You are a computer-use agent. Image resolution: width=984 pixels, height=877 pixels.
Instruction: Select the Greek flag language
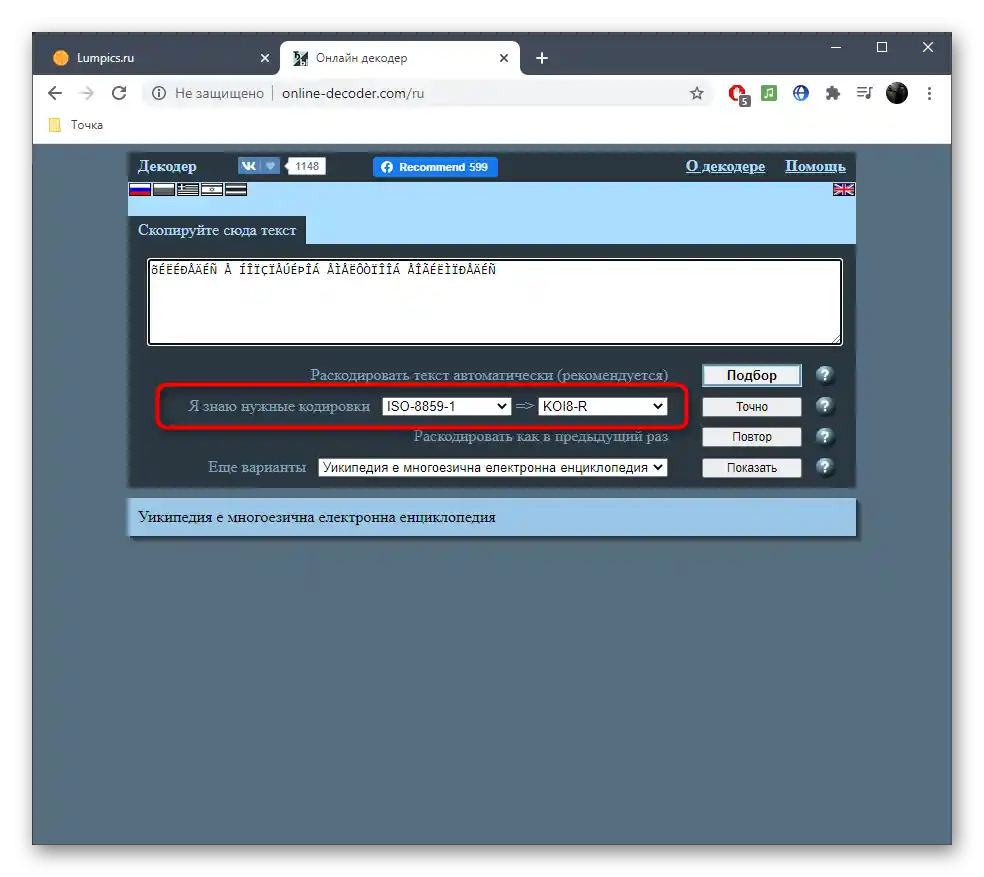click(188, 190)
